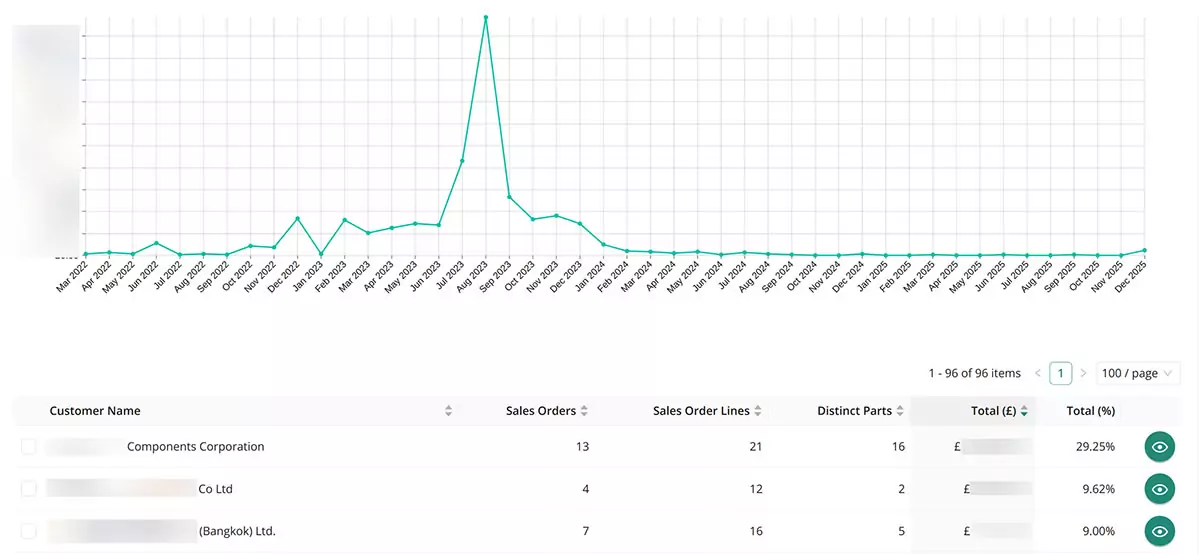Click the Customer Name column header
The image size is (1200, 554).
click(95, 411)
